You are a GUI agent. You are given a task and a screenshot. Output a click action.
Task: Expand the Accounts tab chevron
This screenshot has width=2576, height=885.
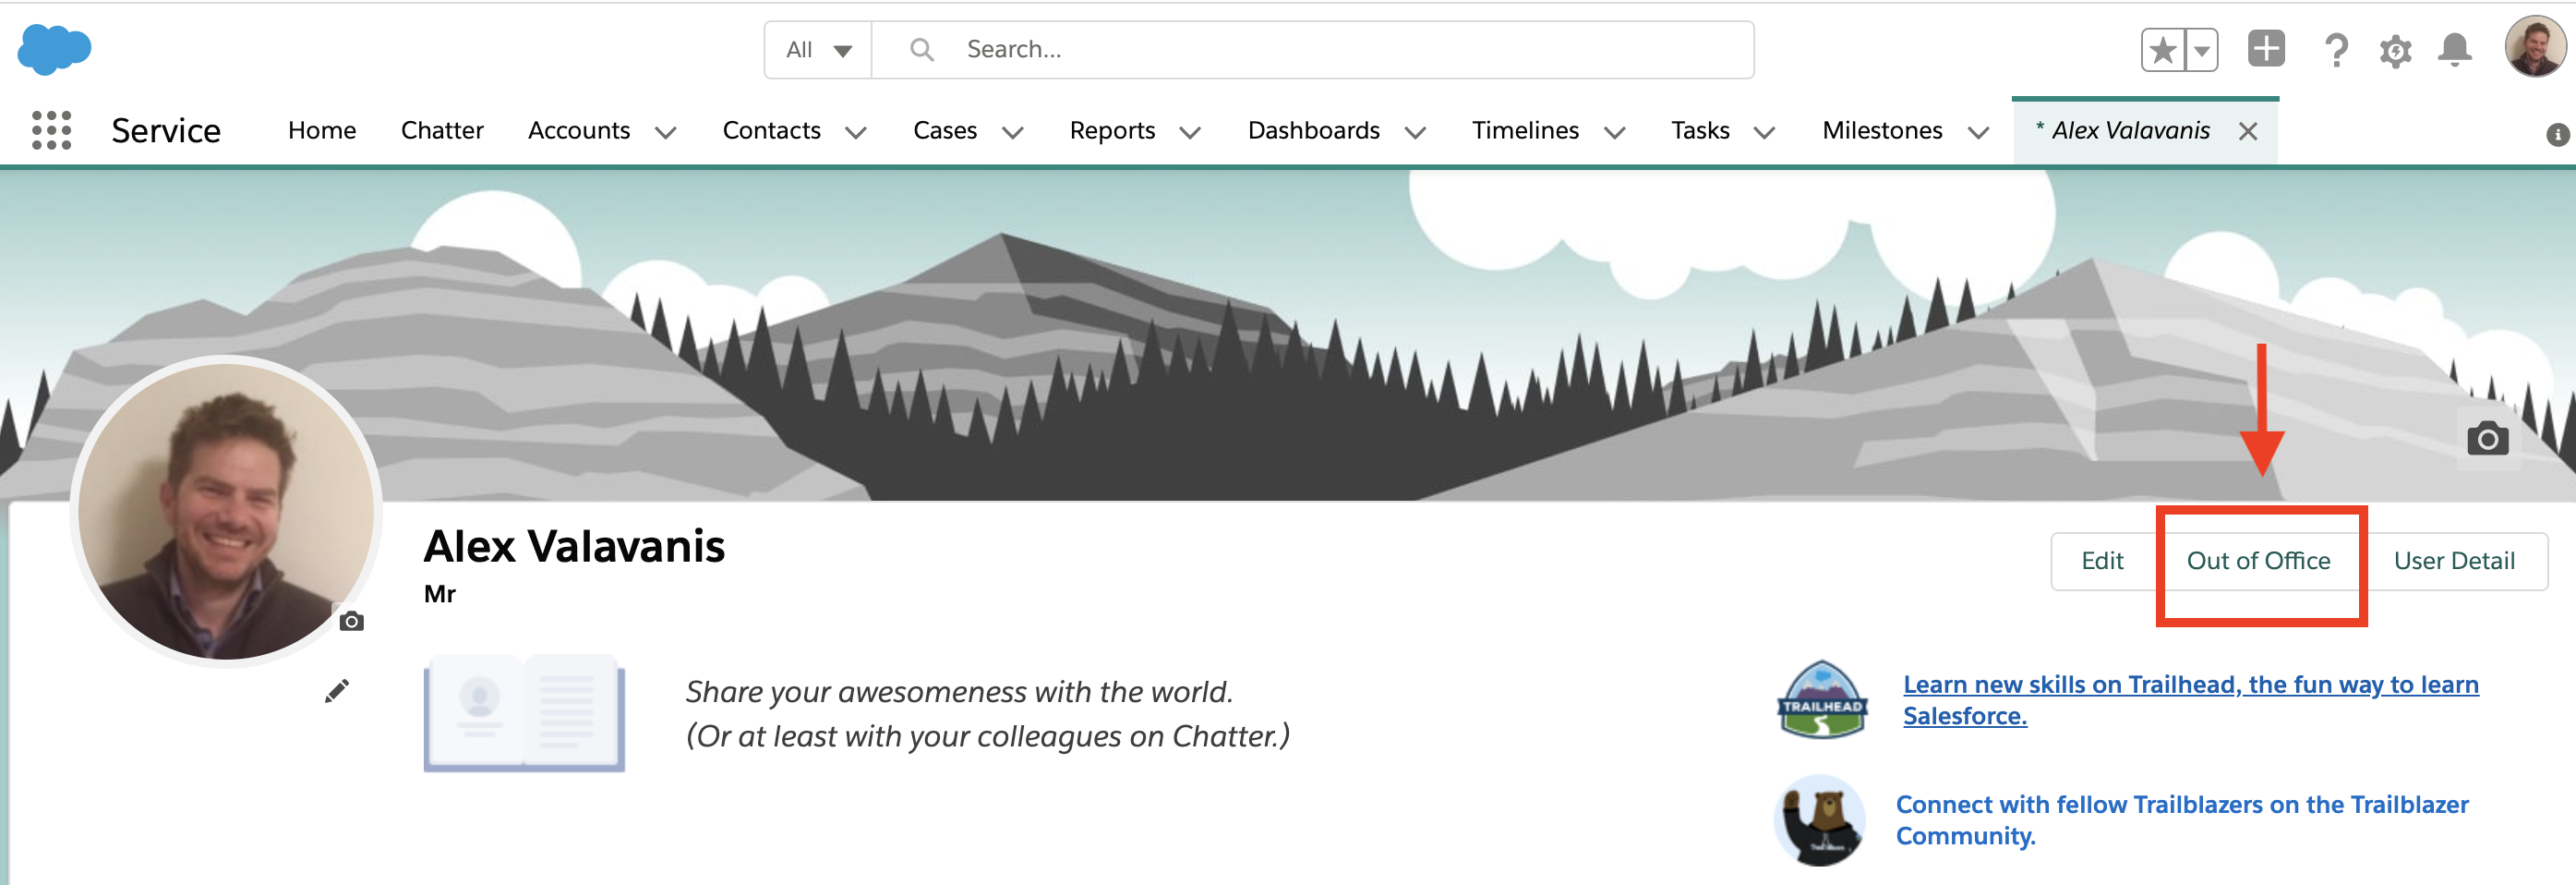coord(666,132)
